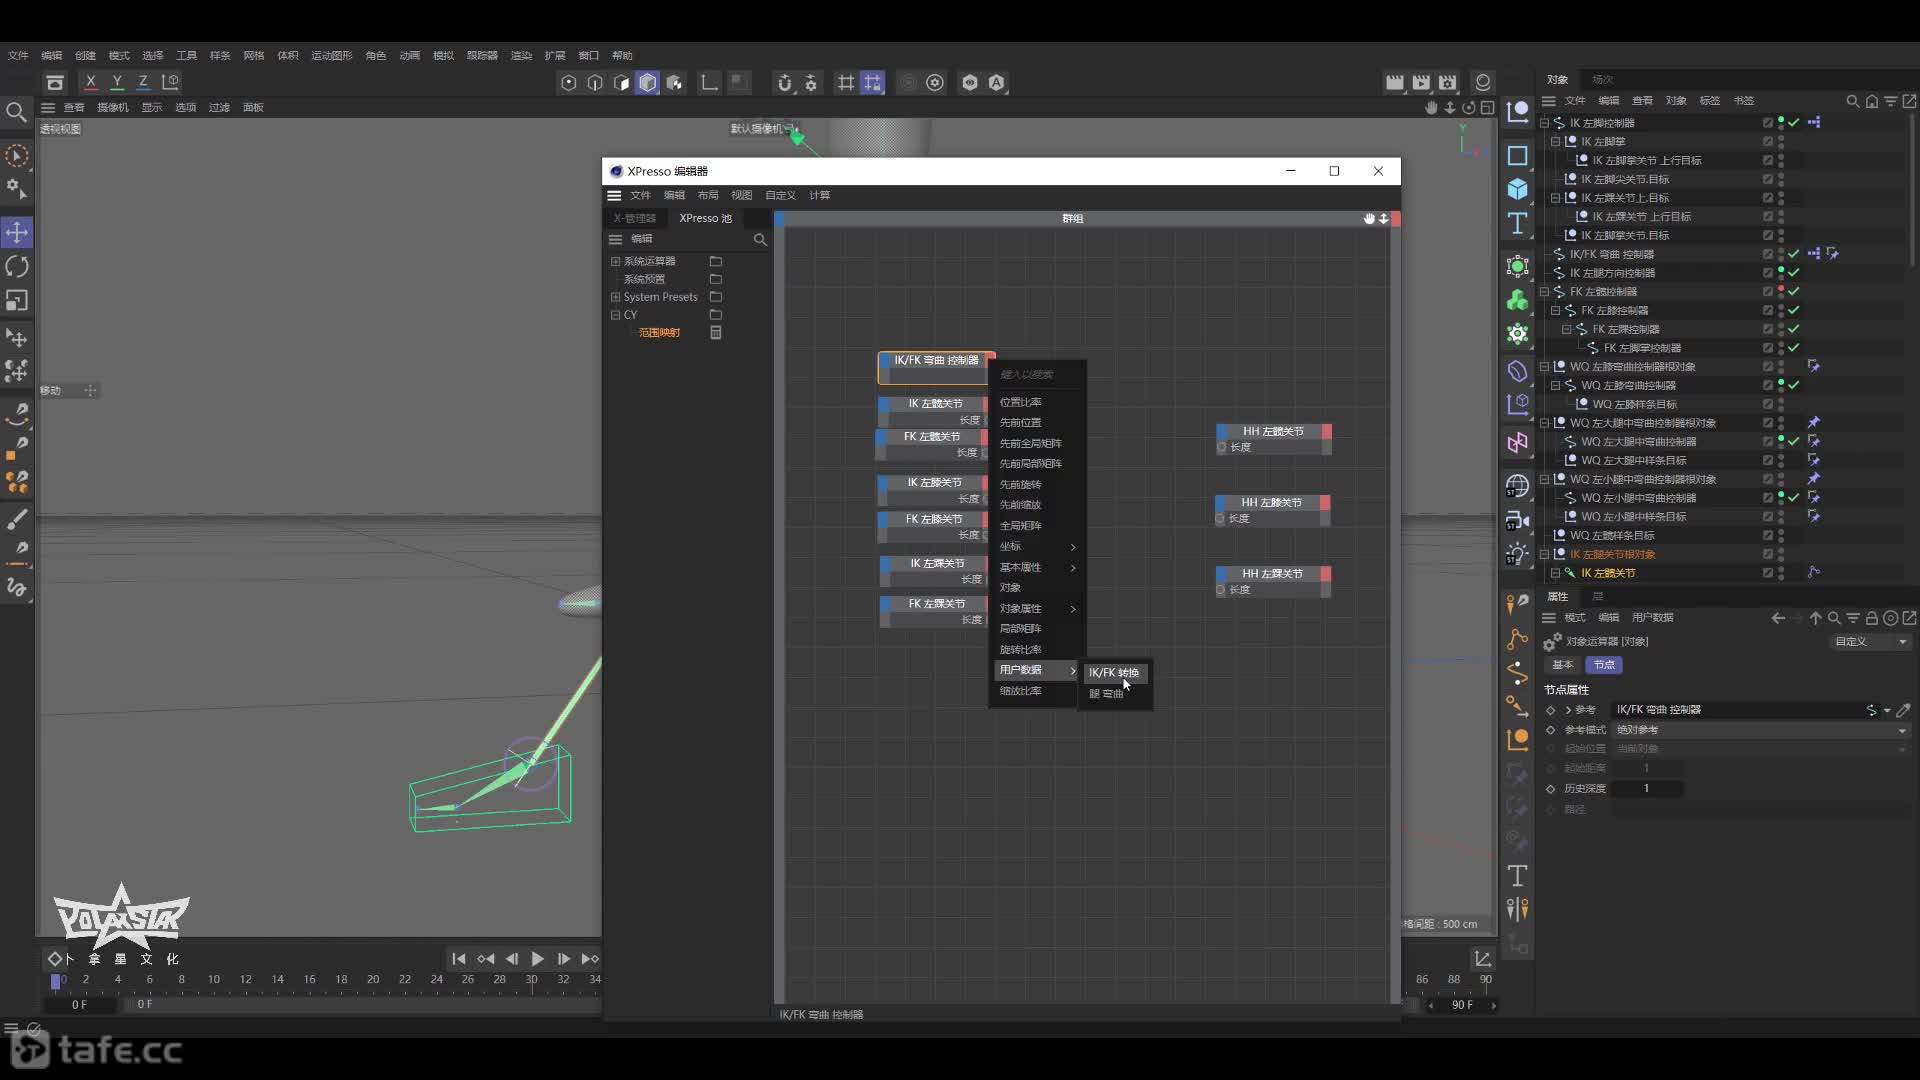Screen dimensions: 1920x1080
Task: Toggle visibility dots on IK 左脚掌 row
Action: [1782, 142]
